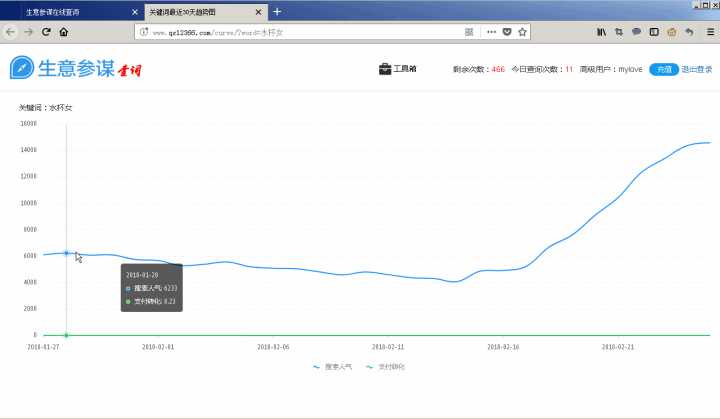Click the 生意参谋 logo

(x=75, y=68)
